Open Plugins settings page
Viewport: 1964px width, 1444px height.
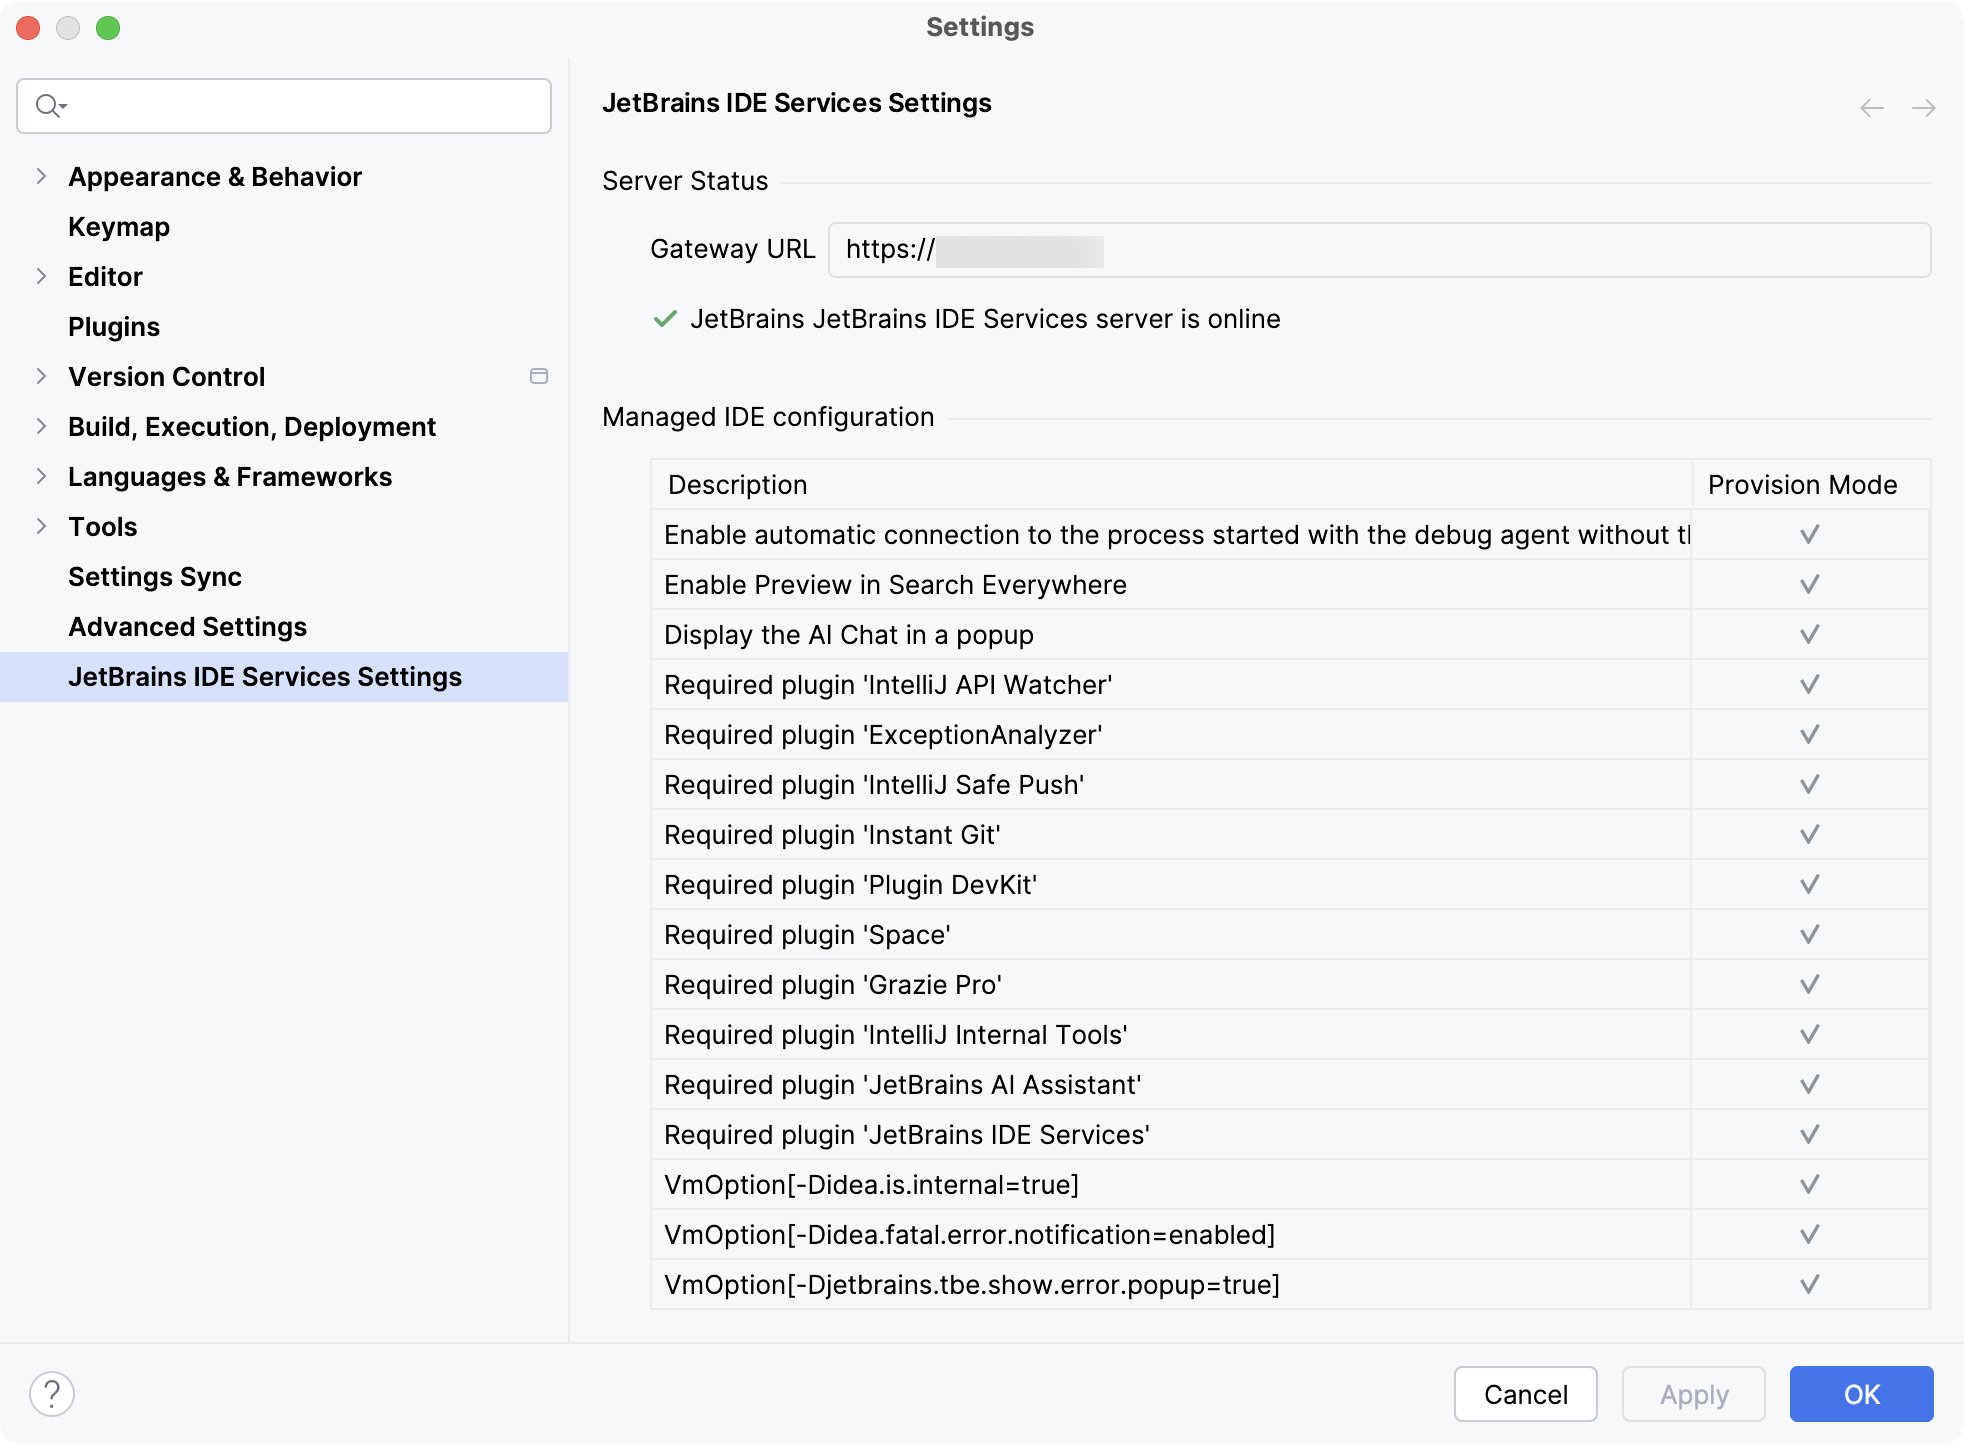click(x=114, y=327)
